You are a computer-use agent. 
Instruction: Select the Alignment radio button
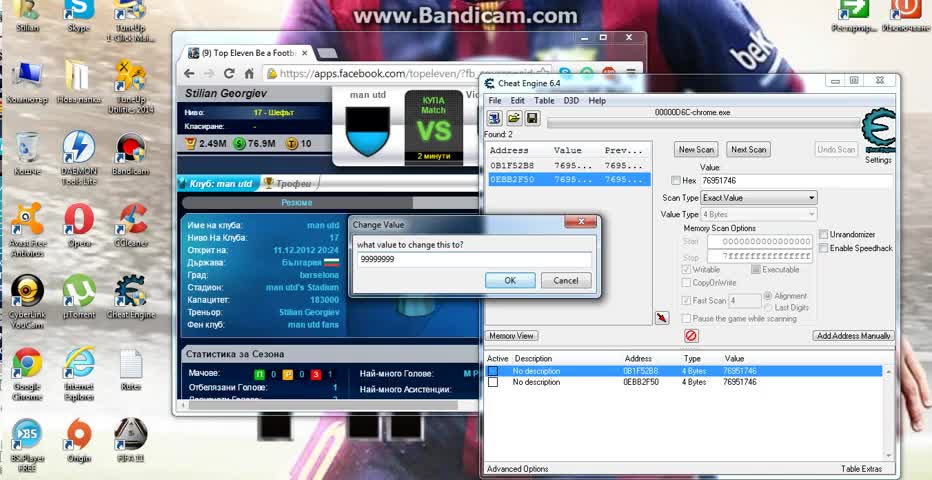tap(768, 296)
